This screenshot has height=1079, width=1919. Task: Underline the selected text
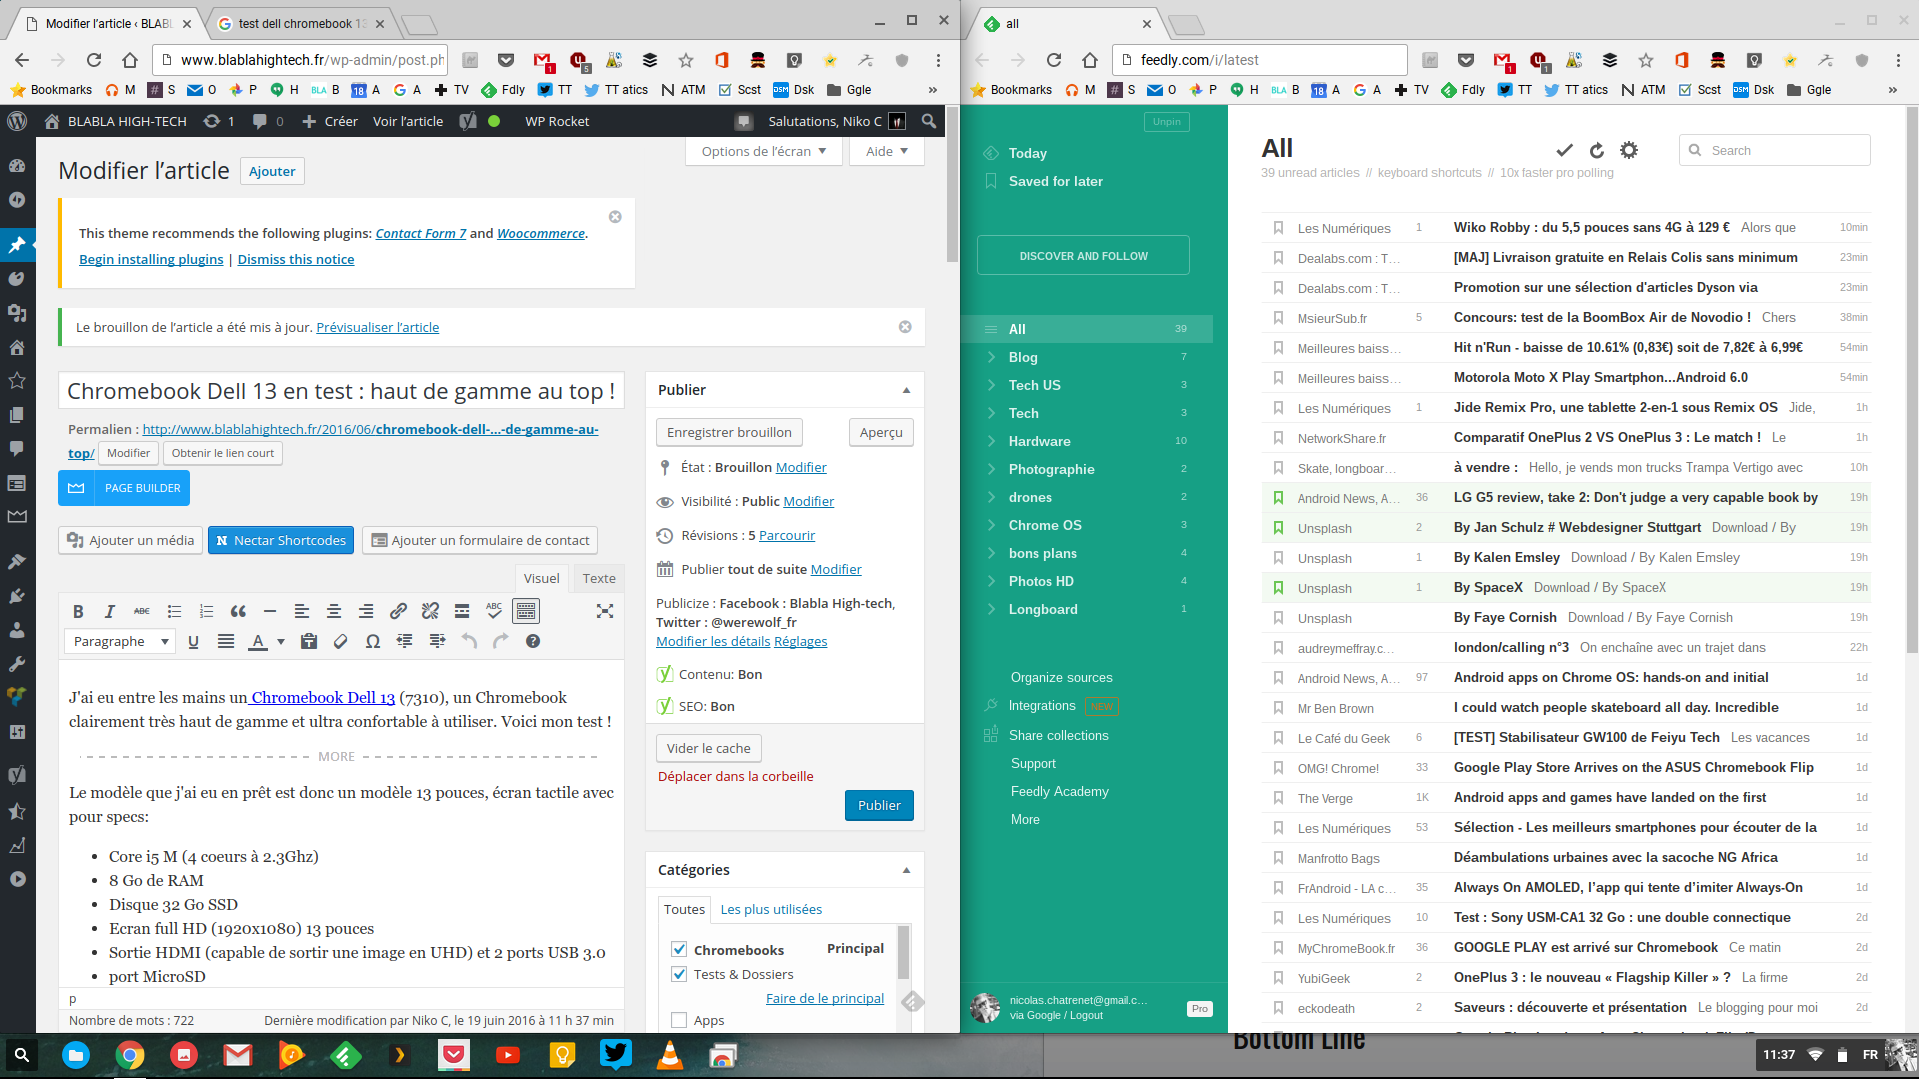pyautogui.click(x=194, y=642)
